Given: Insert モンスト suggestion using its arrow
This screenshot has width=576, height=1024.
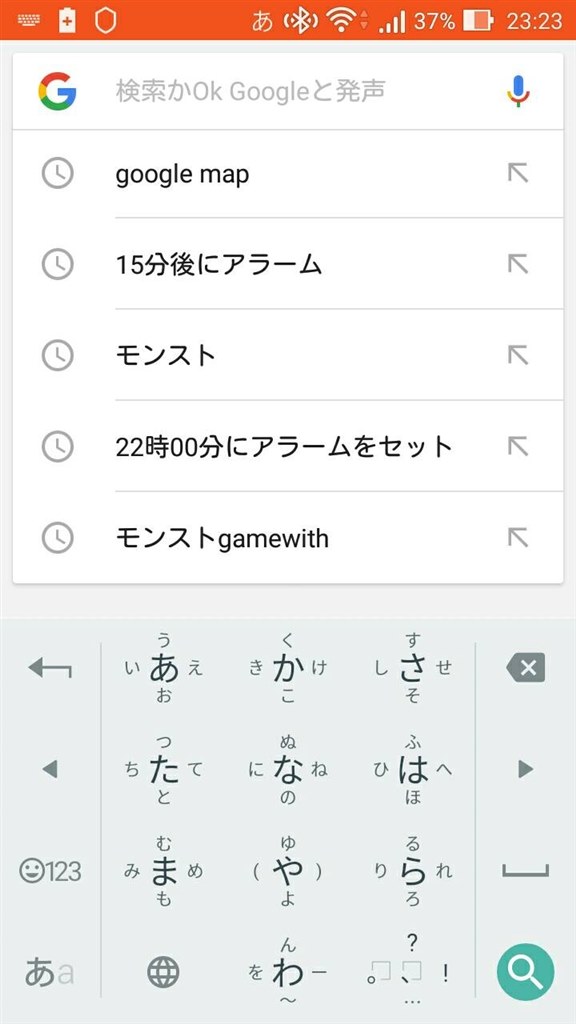Looking at the screenshot, I should pos(518,355).
